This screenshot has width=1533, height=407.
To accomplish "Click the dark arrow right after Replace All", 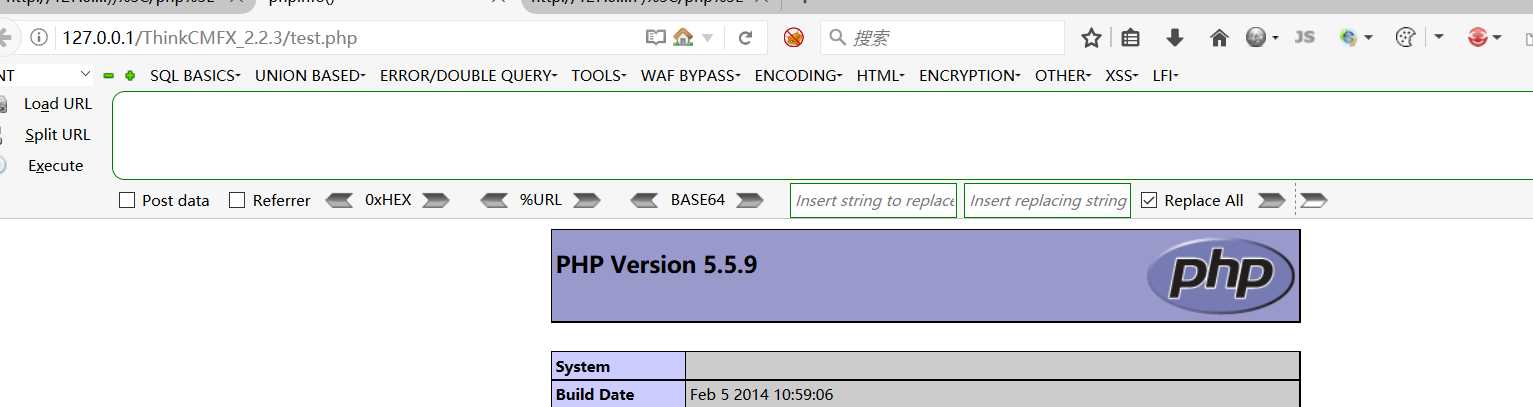I will (1271, 200).
